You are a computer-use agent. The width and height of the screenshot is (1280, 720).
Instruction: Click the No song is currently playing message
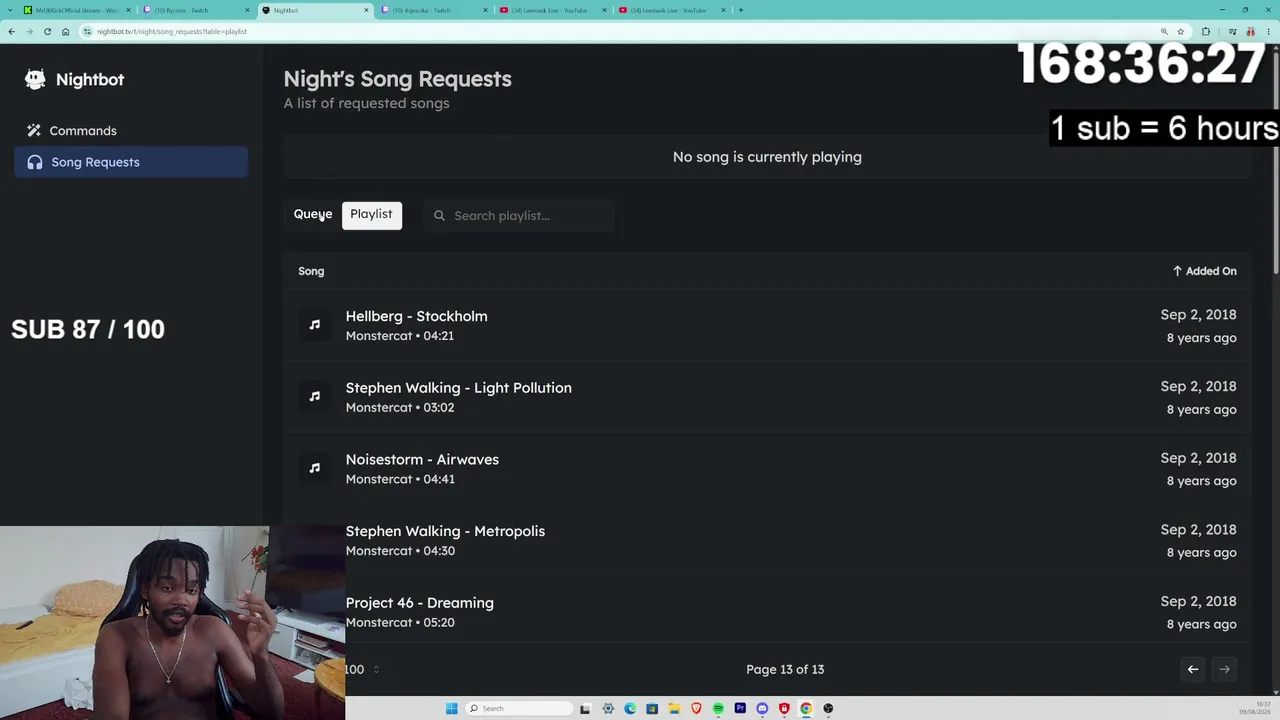click(767, 157)
